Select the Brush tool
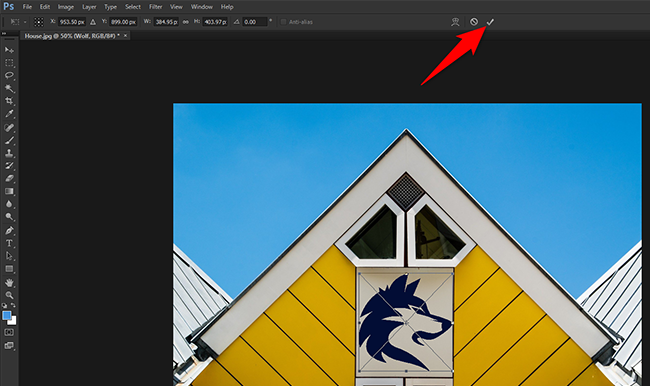 click(9, 140)
